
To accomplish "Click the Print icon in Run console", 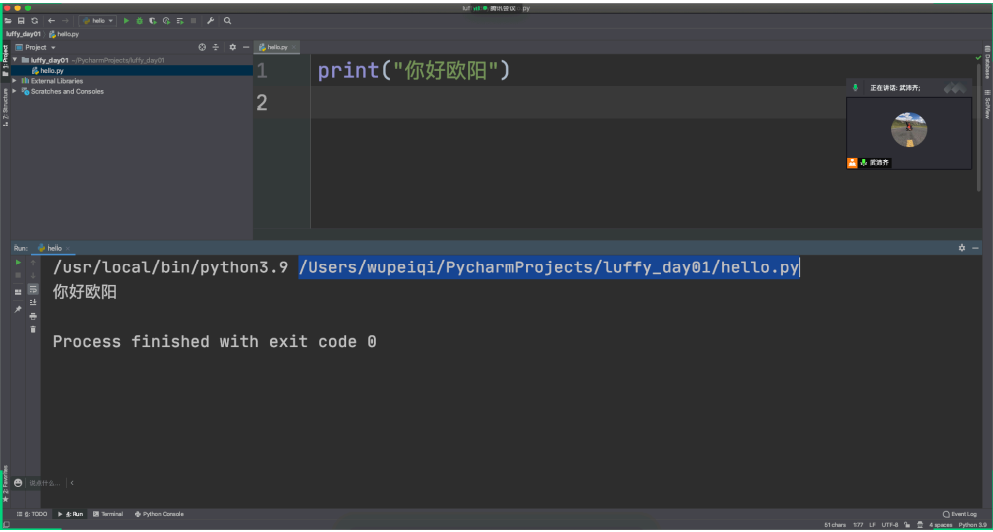I will point(33,316).
